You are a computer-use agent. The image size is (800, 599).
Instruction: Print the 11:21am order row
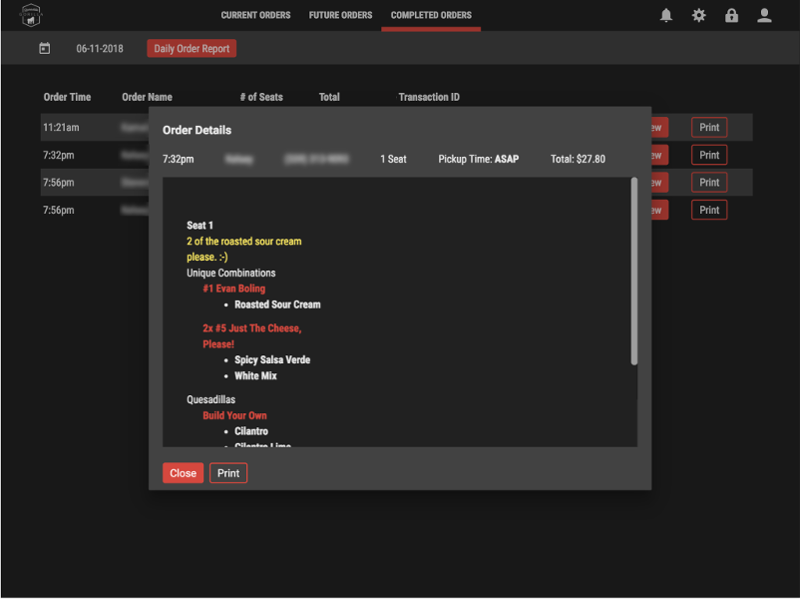[709, 128]
